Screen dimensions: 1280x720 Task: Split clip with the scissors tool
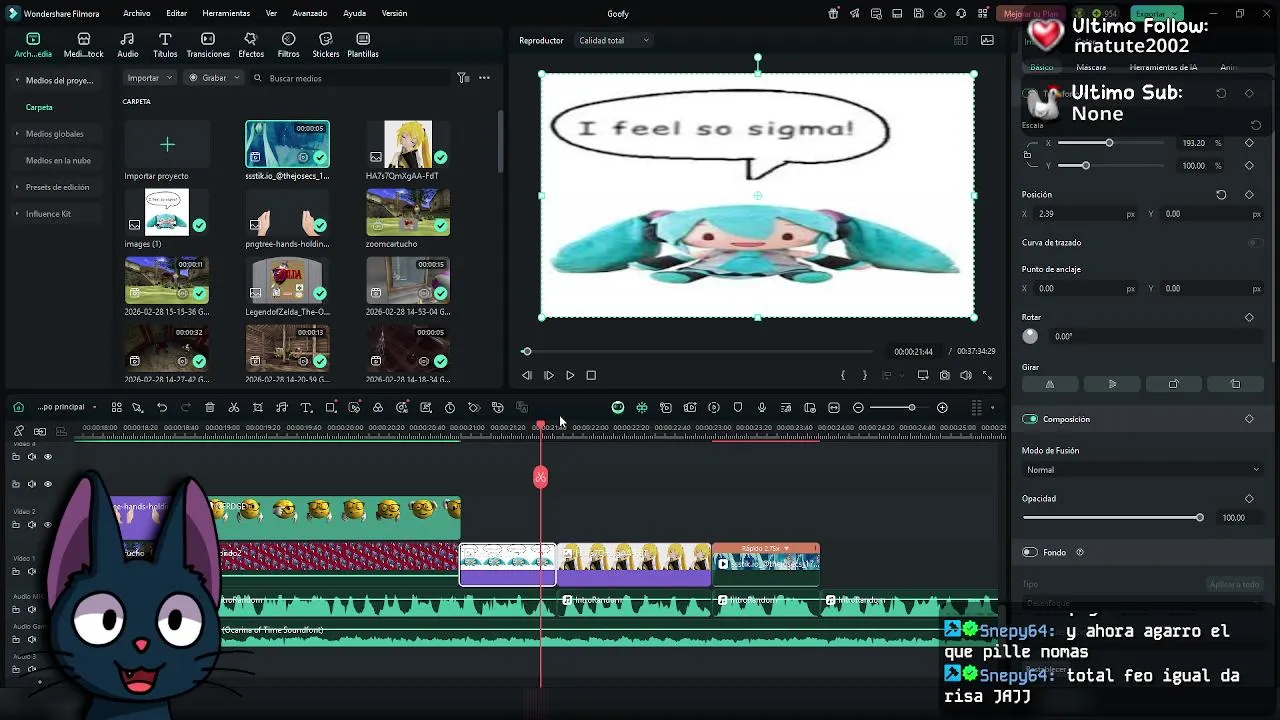pos(234,408)
